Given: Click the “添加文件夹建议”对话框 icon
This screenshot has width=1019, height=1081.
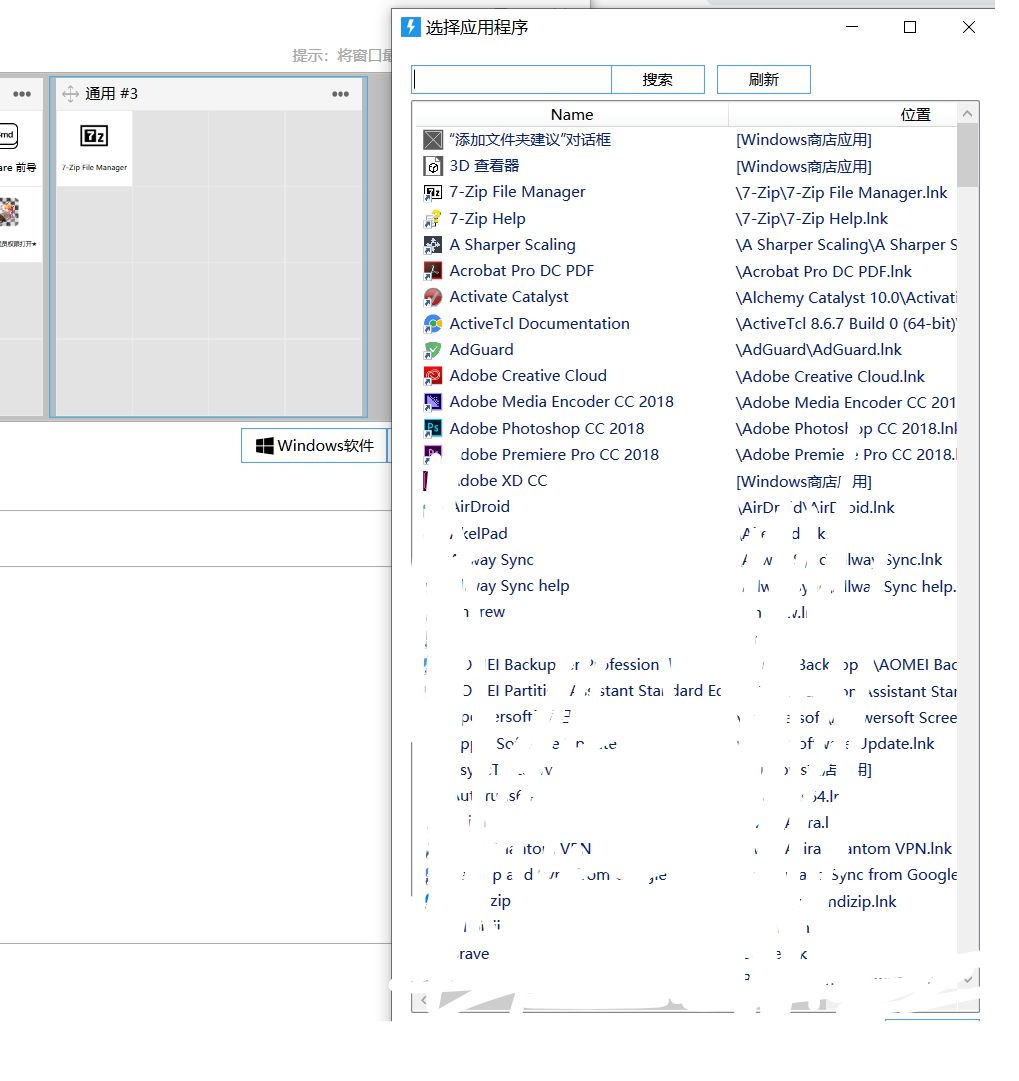Looking at the screenshot, I should click(x=432, y=140).
